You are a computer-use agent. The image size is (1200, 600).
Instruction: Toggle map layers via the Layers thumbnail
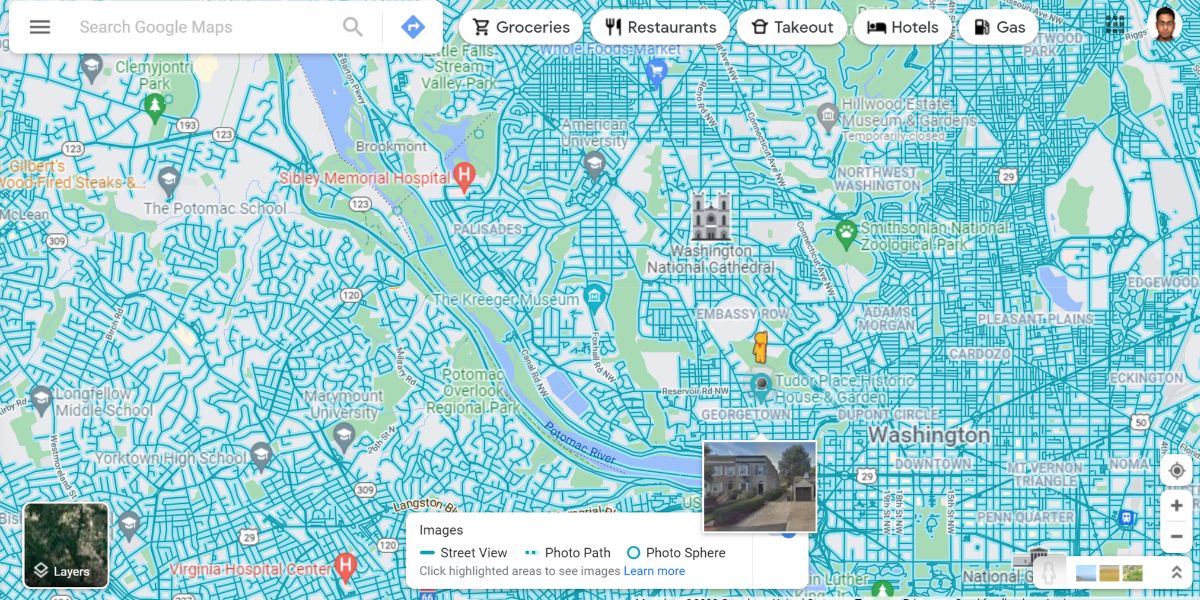(x=66, y=545)
